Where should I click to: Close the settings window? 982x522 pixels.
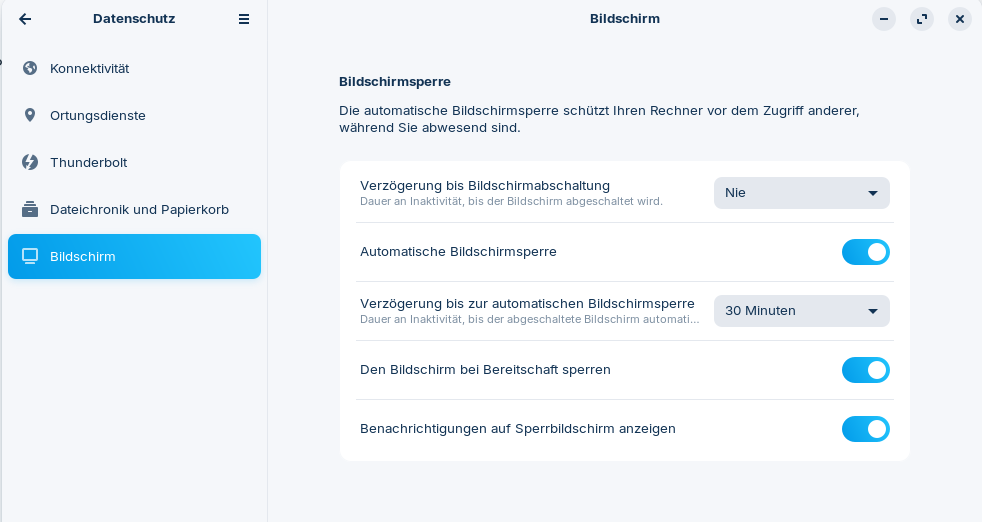pyautogui.click(x=959, y=19)
